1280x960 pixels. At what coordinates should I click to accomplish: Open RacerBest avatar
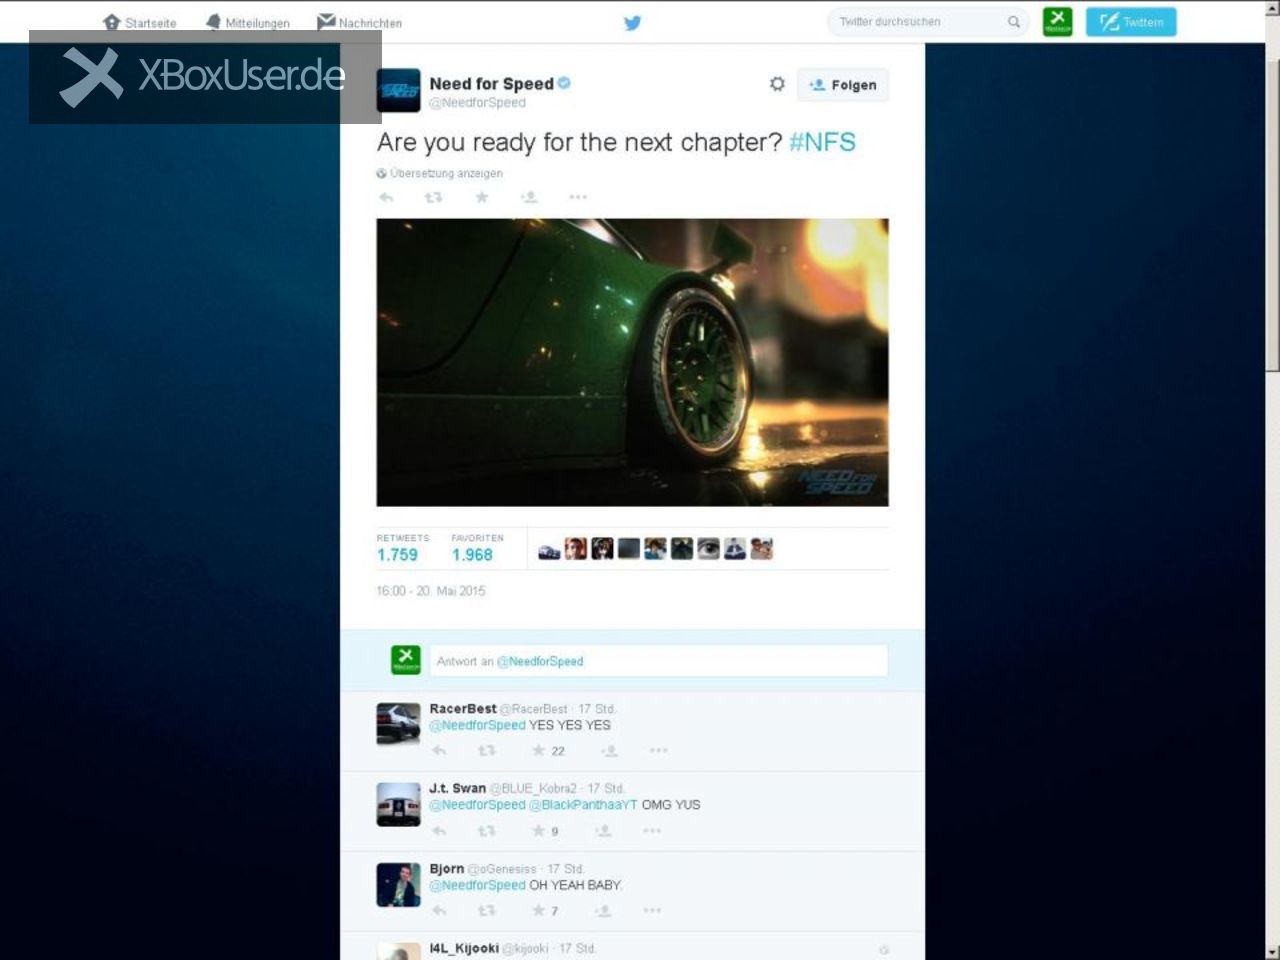398,724
